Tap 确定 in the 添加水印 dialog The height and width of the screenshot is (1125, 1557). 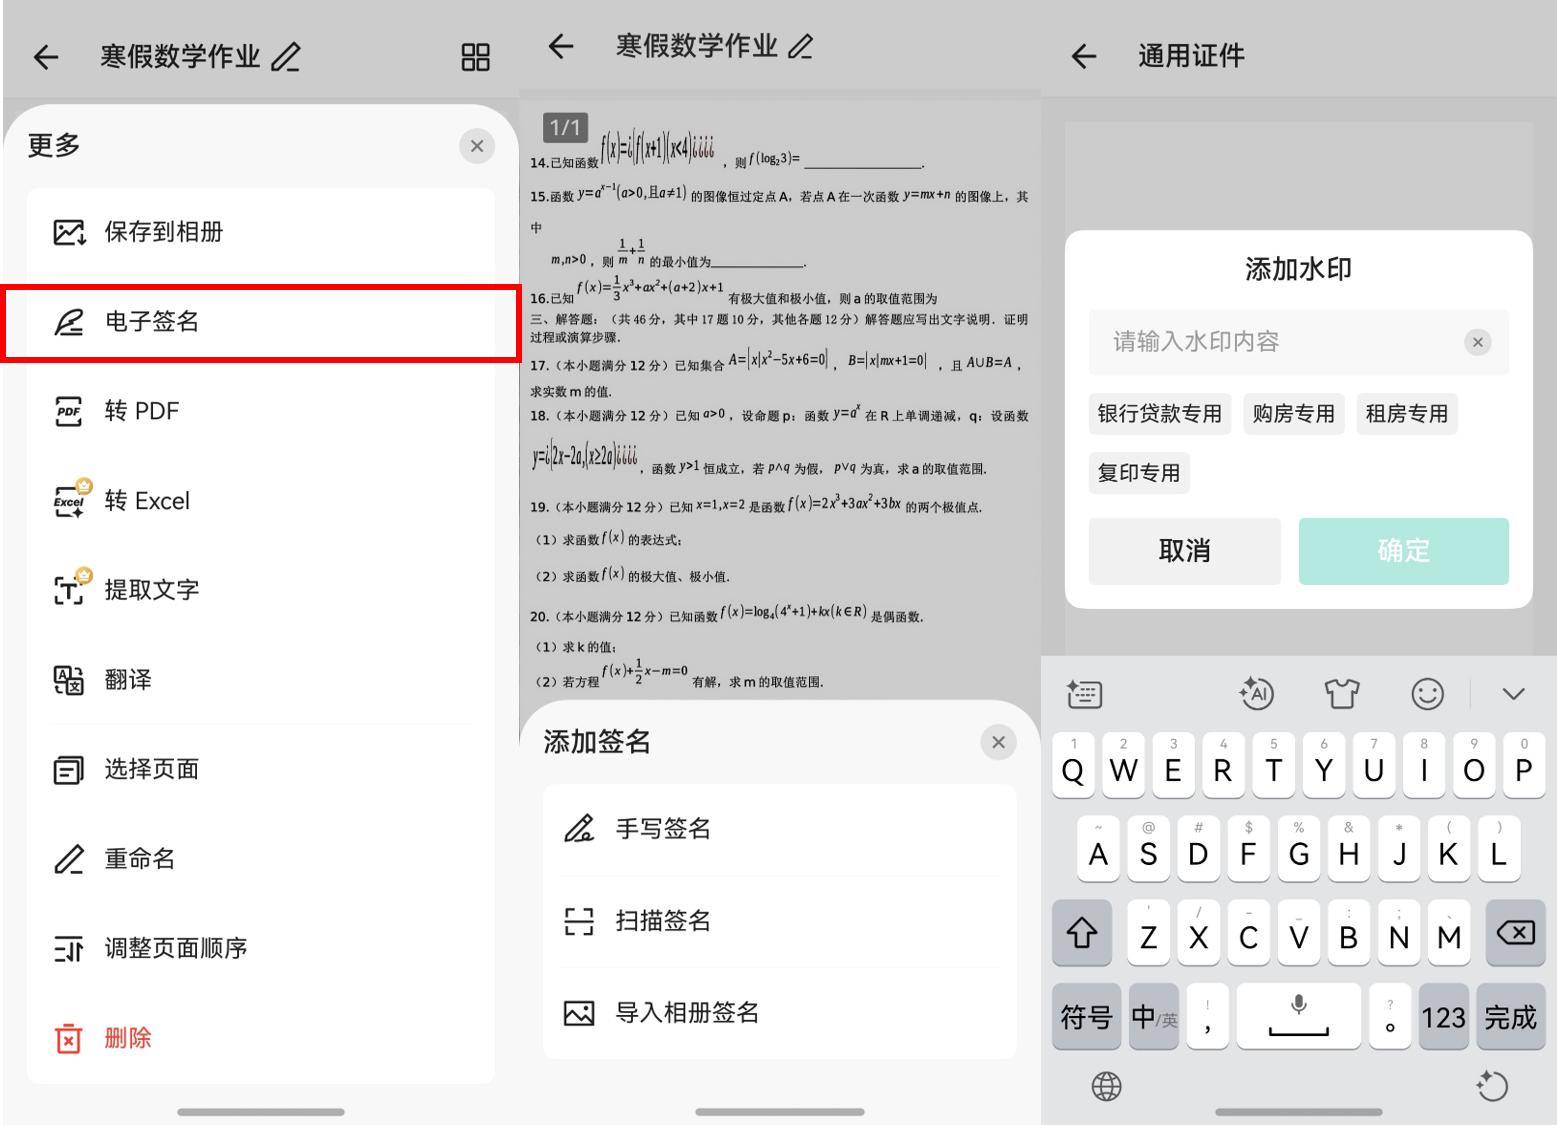coord(1403,551)
